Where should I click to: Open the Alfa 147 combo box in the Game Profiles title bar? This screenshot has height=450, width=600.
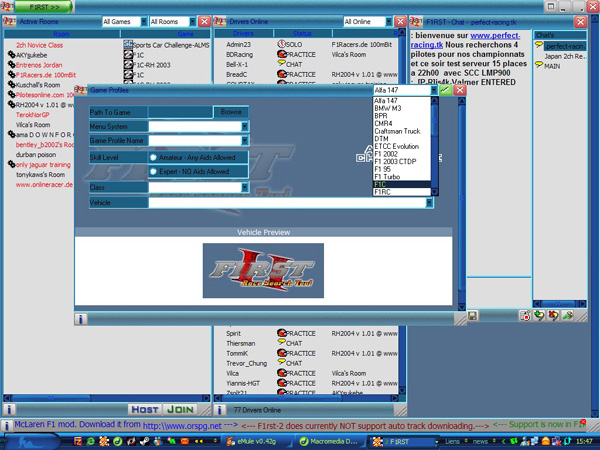434,90
